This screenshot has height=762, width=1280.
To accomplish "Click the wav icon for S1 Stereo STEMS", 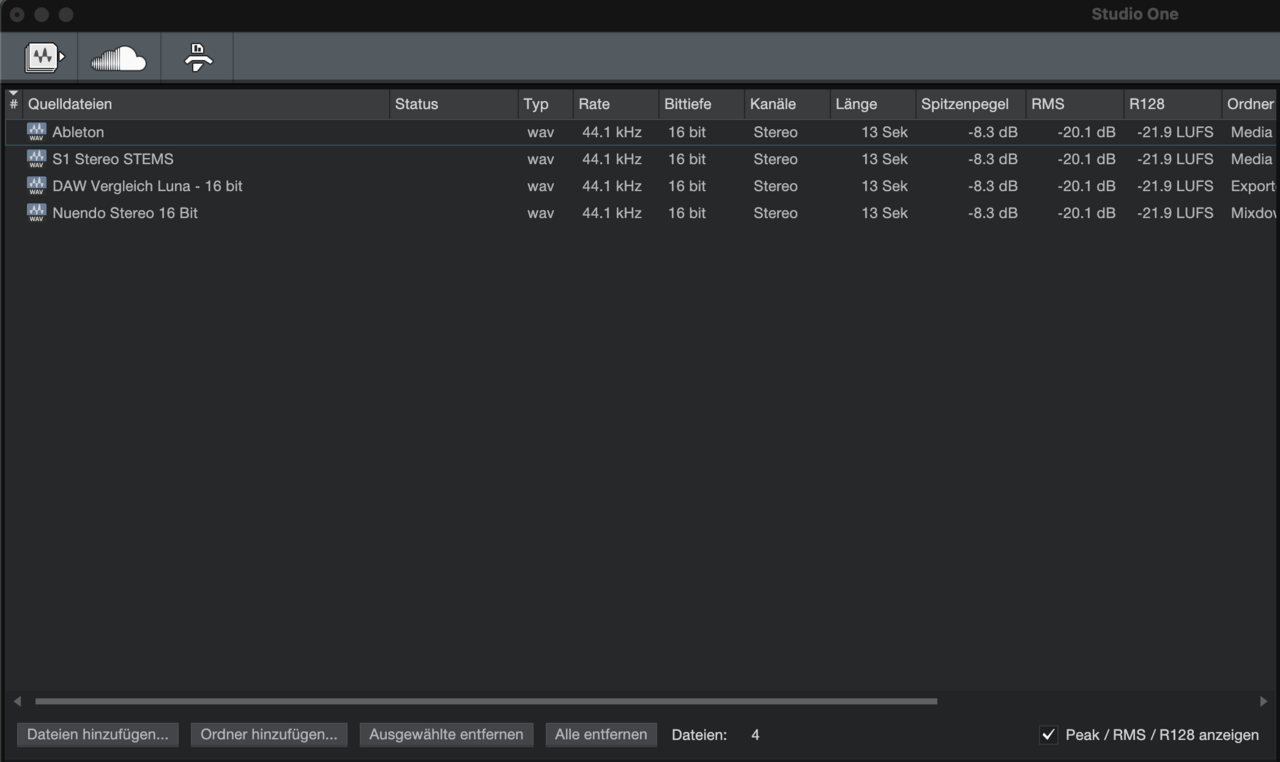I will [37, 159].
